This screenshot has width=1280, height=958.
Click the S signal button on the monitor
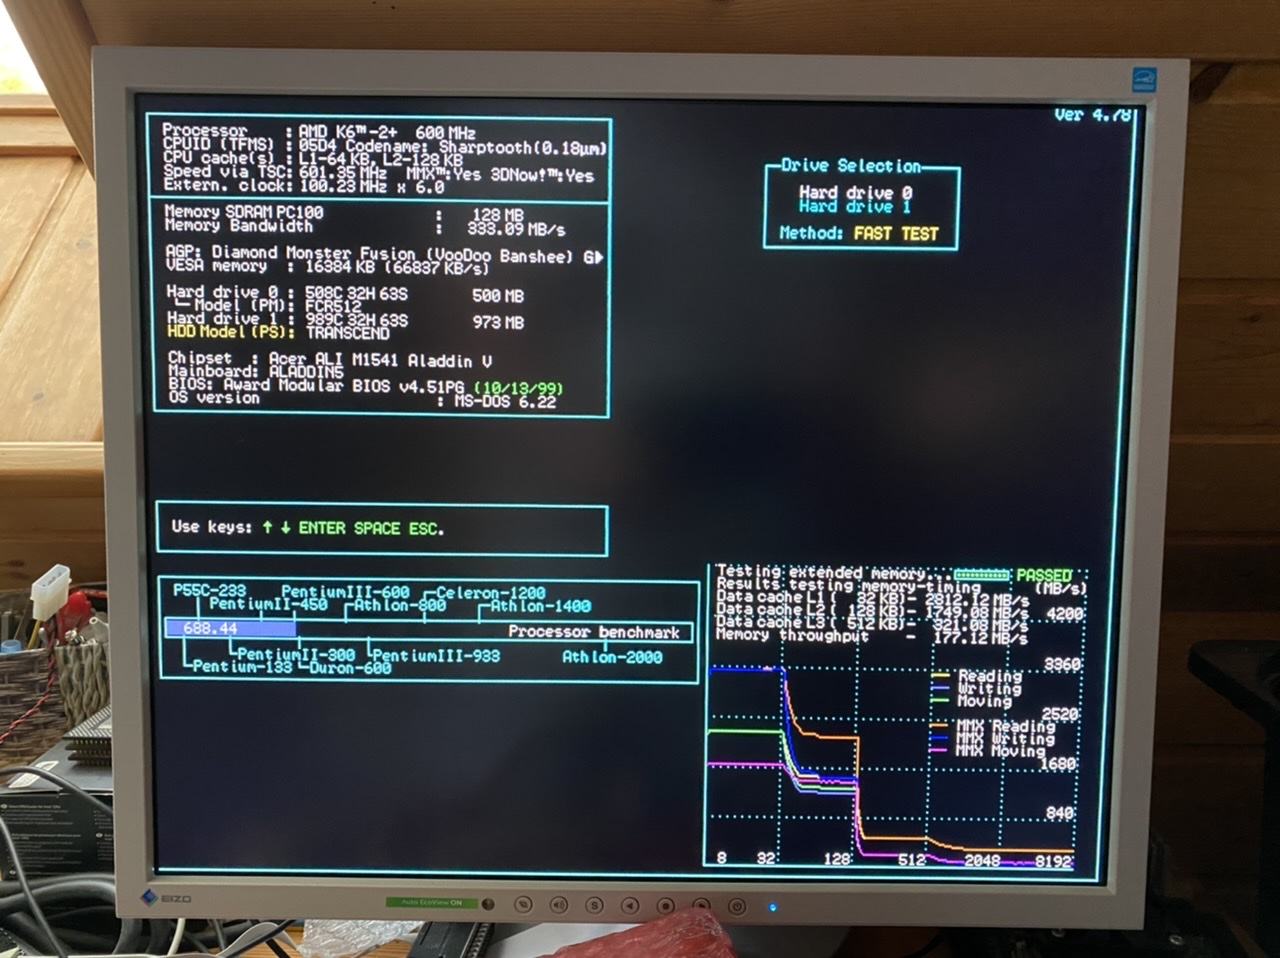click(x=594, y=905)
